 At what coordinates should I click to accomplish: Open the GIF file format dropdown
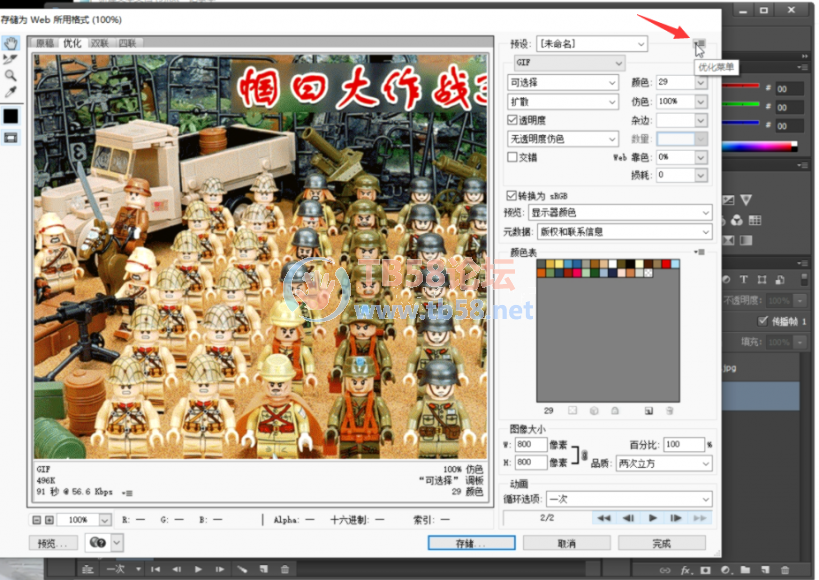(x=569, y=63)
